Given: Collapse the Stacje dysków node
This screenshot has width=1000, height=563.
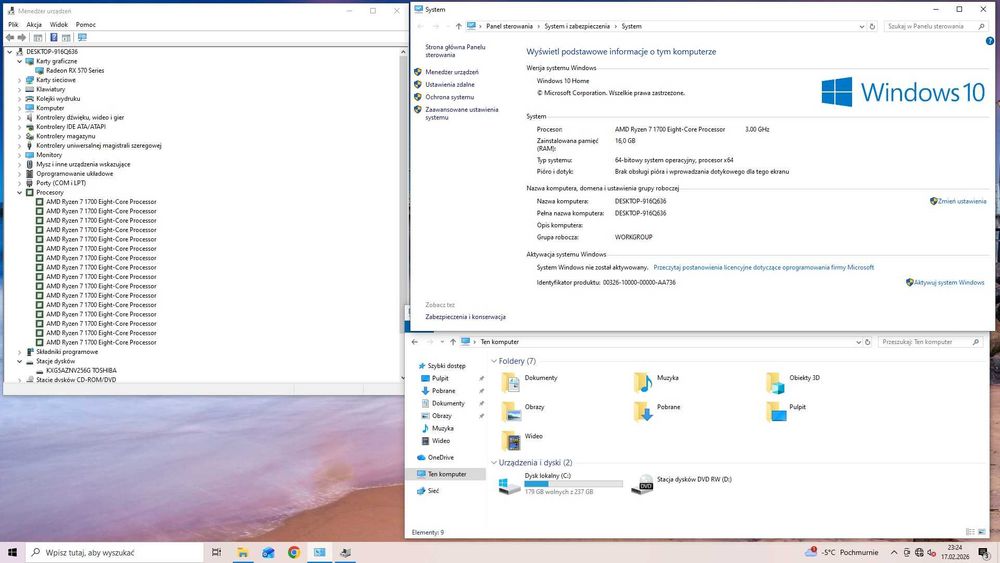Looking at the screenshot, I should coord(20,361).
